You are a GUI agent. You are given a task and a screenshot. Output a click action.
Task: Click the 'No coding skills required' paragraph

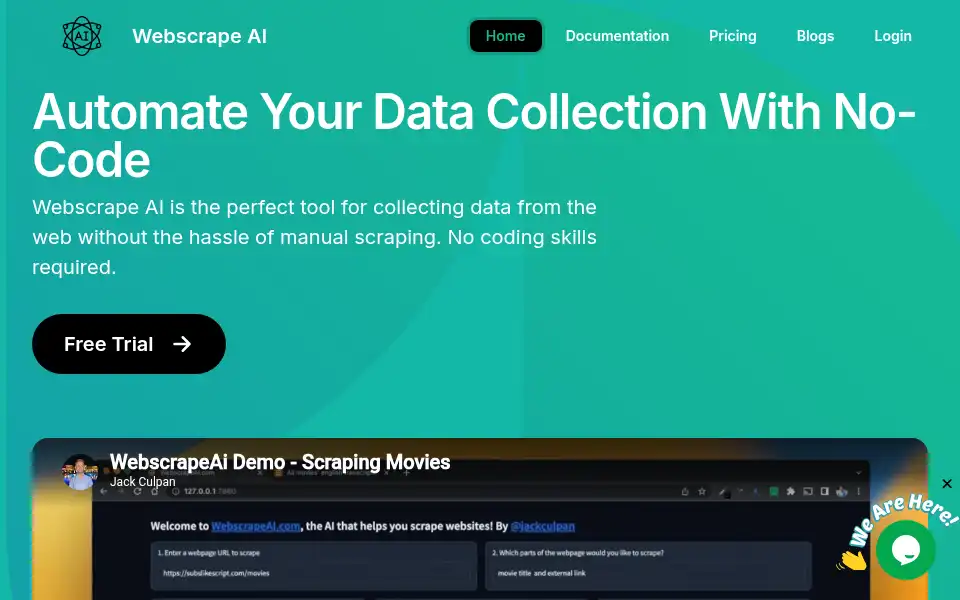314,237
